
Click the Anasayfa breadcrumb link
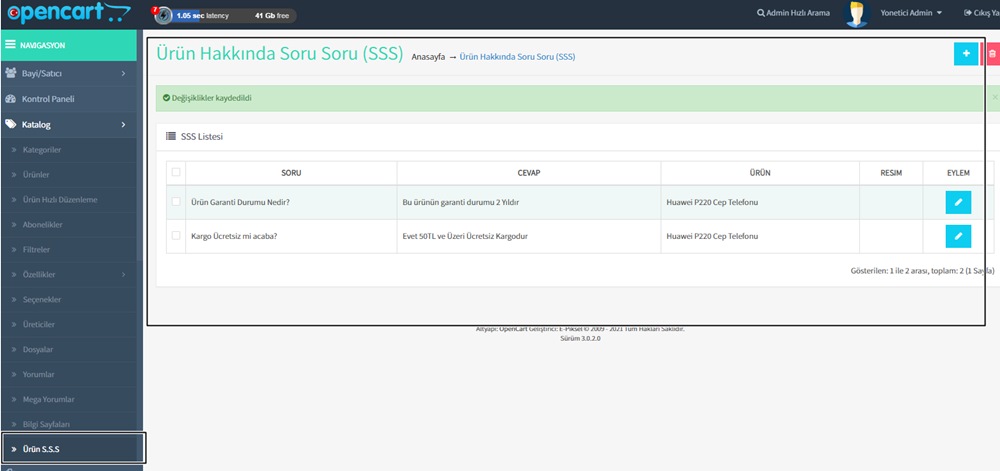pyautogui.click(x=428, y=57)
